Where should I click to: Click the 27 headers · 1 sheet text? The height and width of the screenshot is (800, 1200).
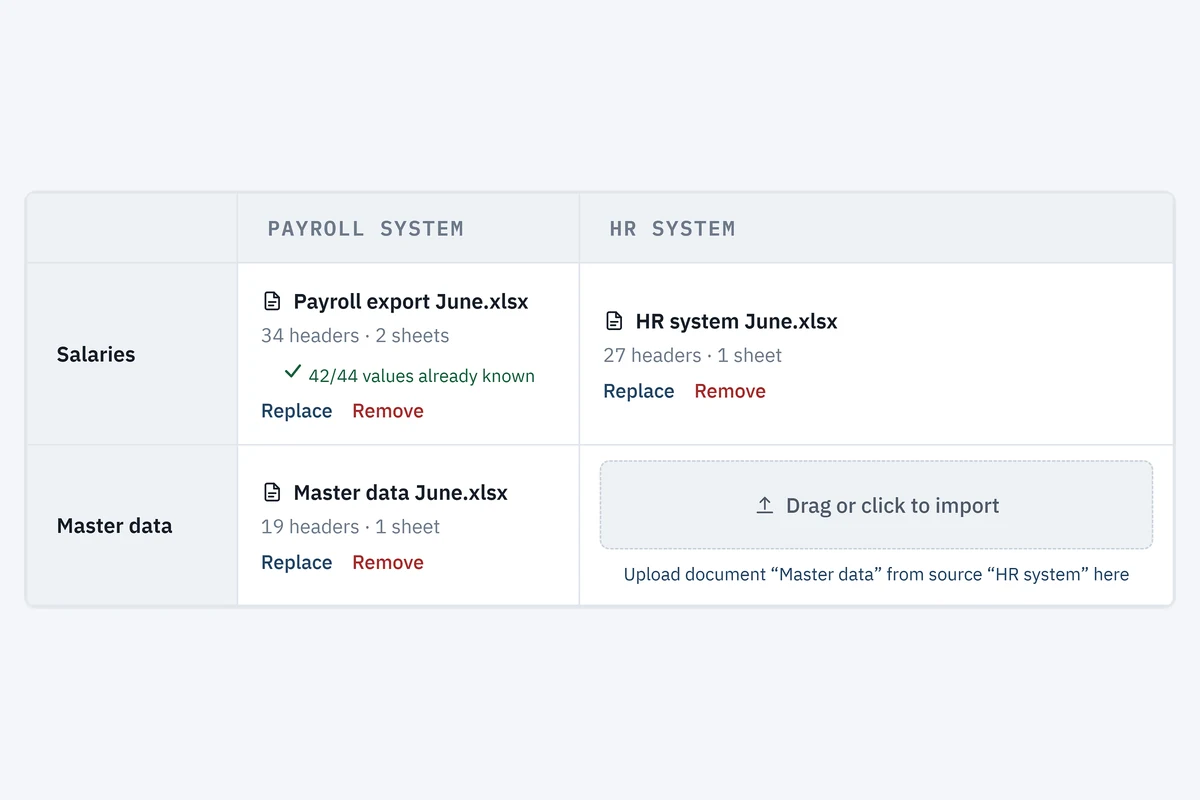[x=693, y=355]
